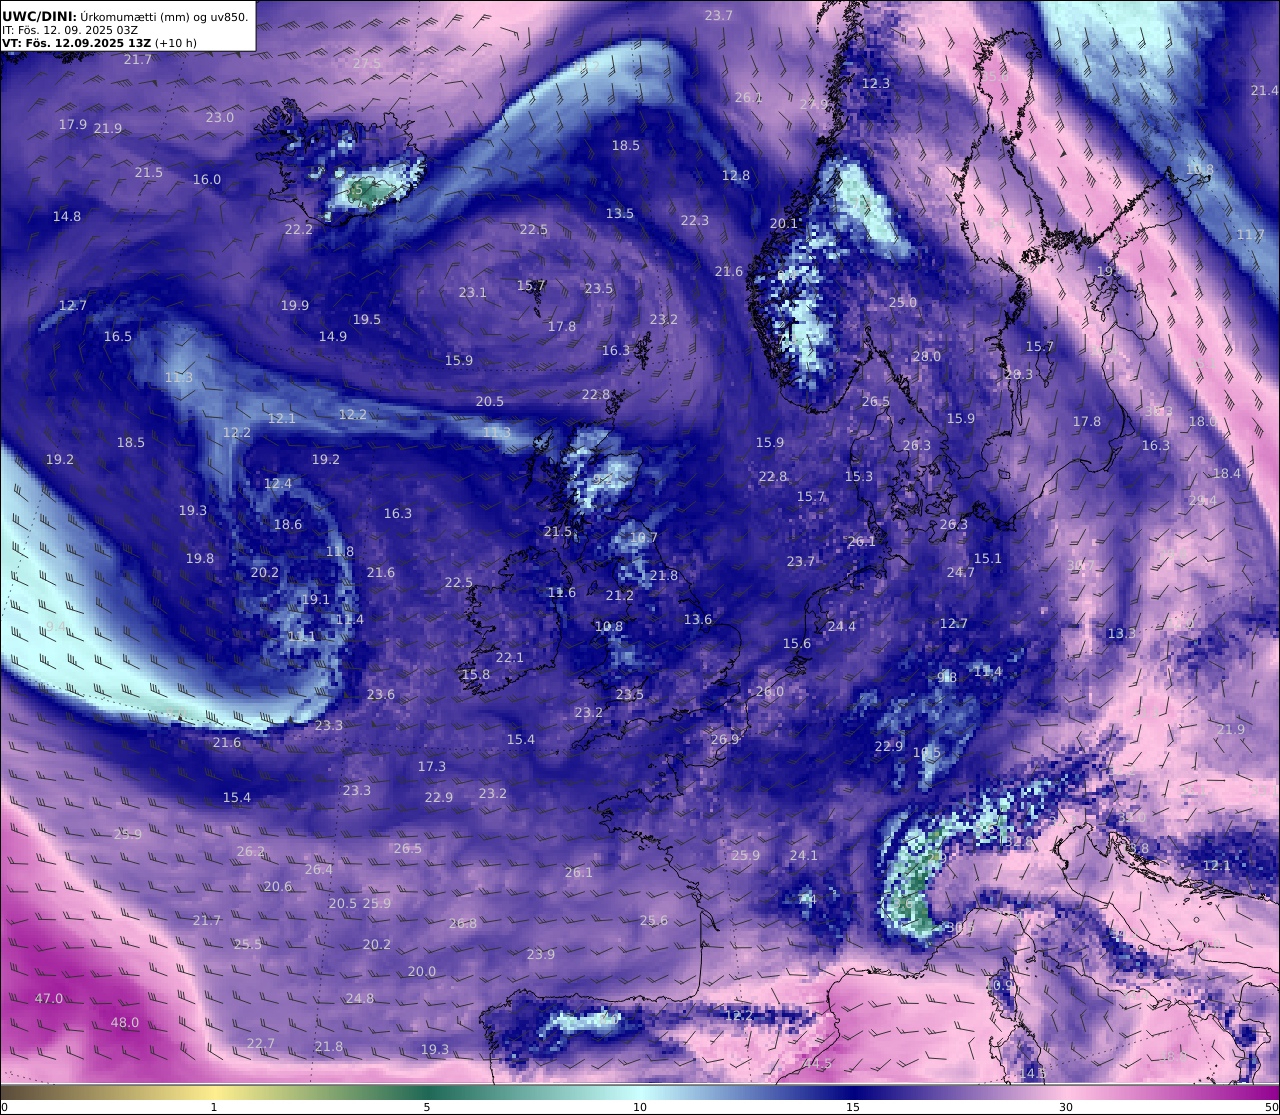Click the 30 tick label on the color scale

pyautogui.click(x=1066, y=1107)
